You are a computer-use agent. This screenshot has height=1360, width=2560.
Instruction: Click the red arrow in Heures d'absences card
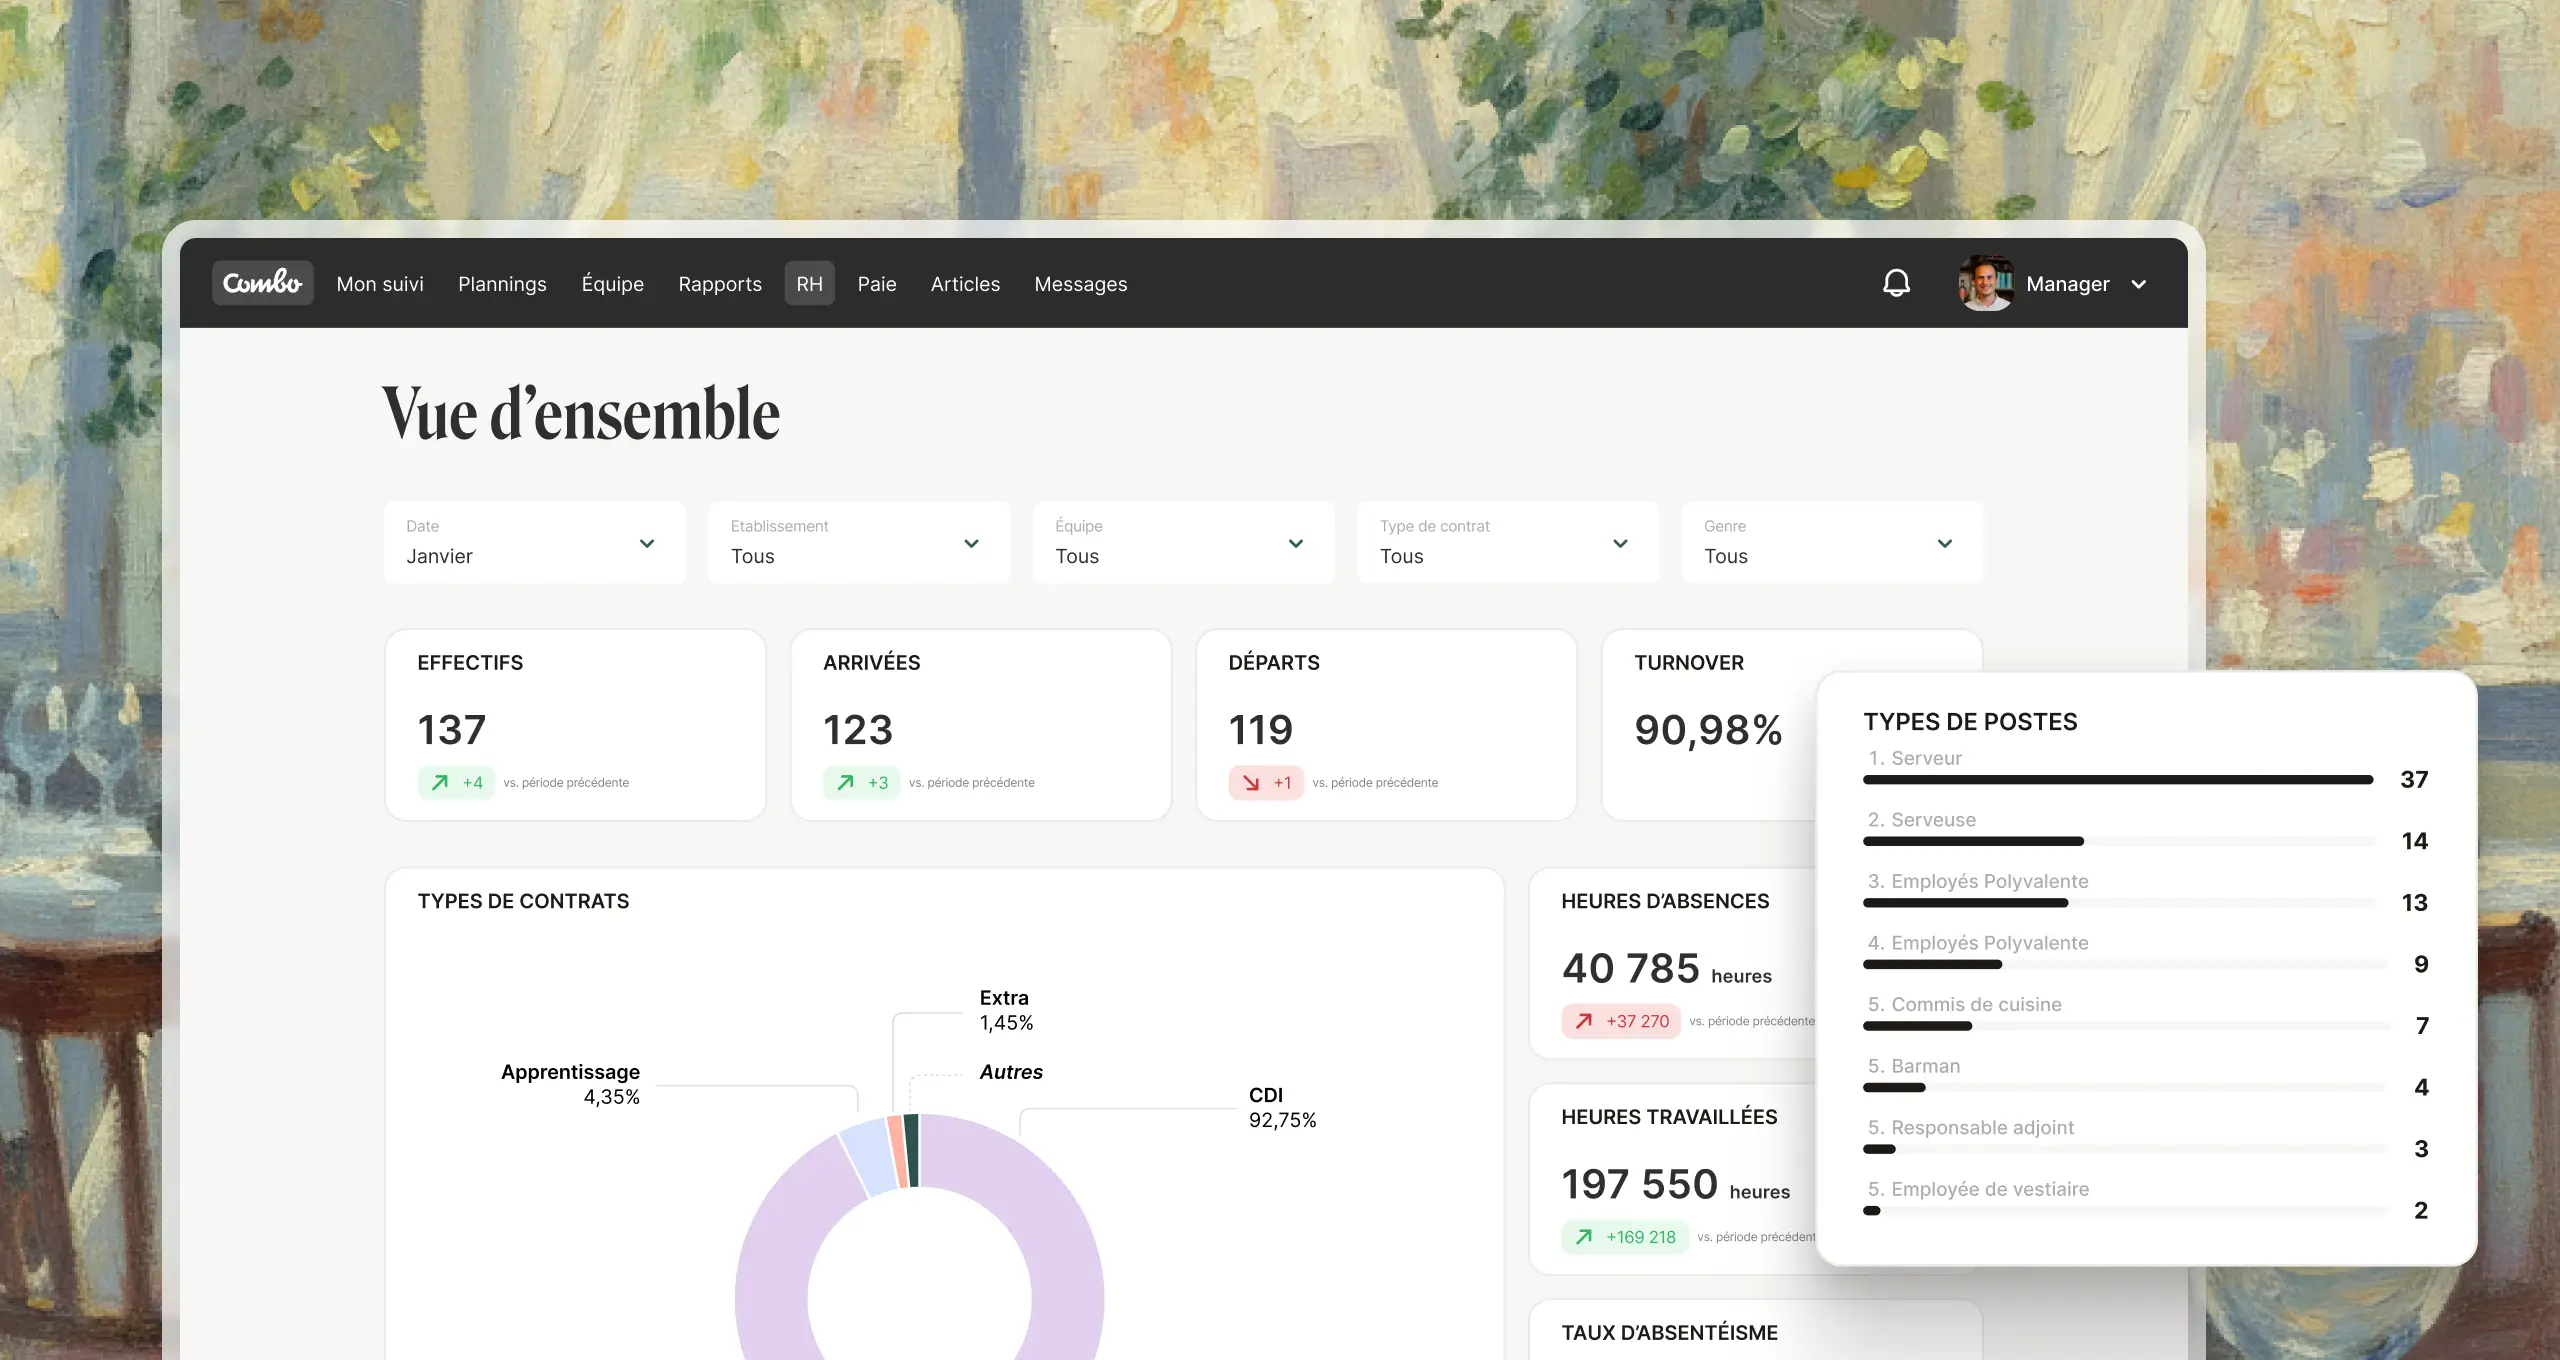coord(1584,1021)
